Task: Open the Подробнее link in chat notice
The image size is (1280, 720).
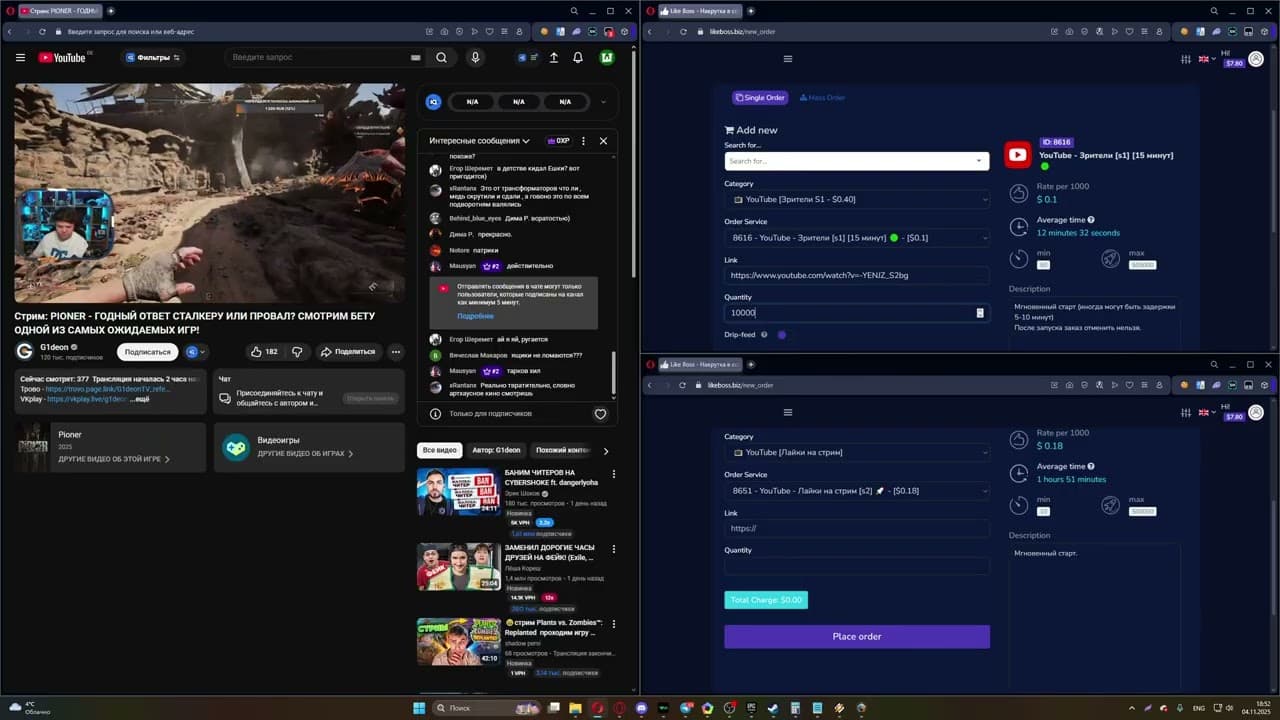Action: (475, 316)
